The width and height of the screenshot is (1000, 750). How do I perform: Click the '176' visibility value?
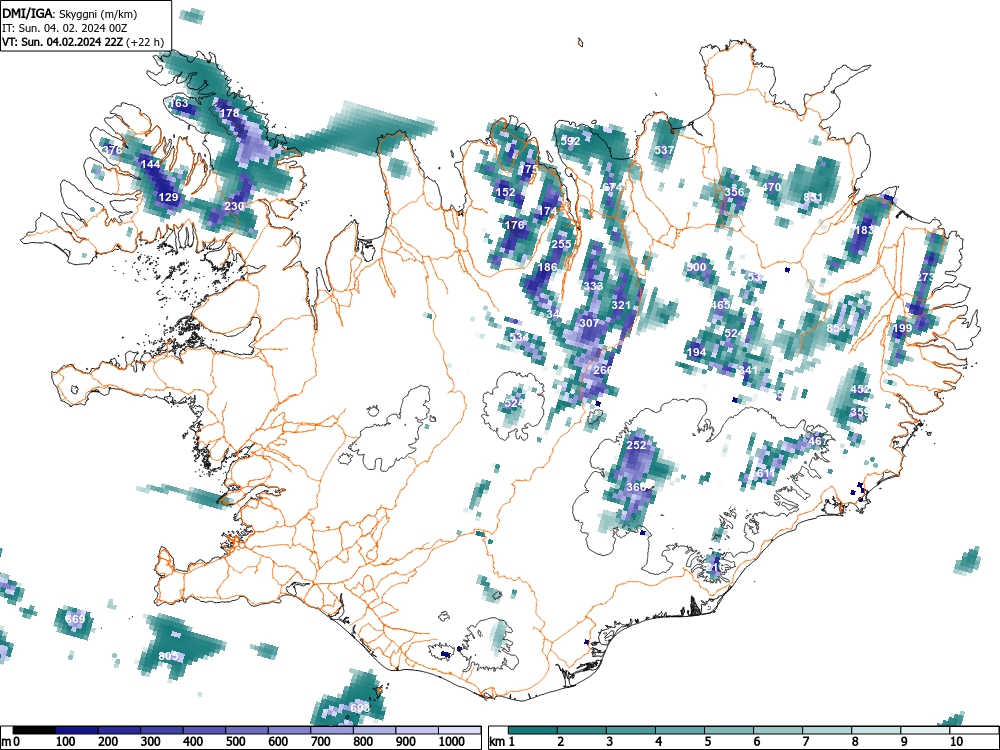coord(515,224)
